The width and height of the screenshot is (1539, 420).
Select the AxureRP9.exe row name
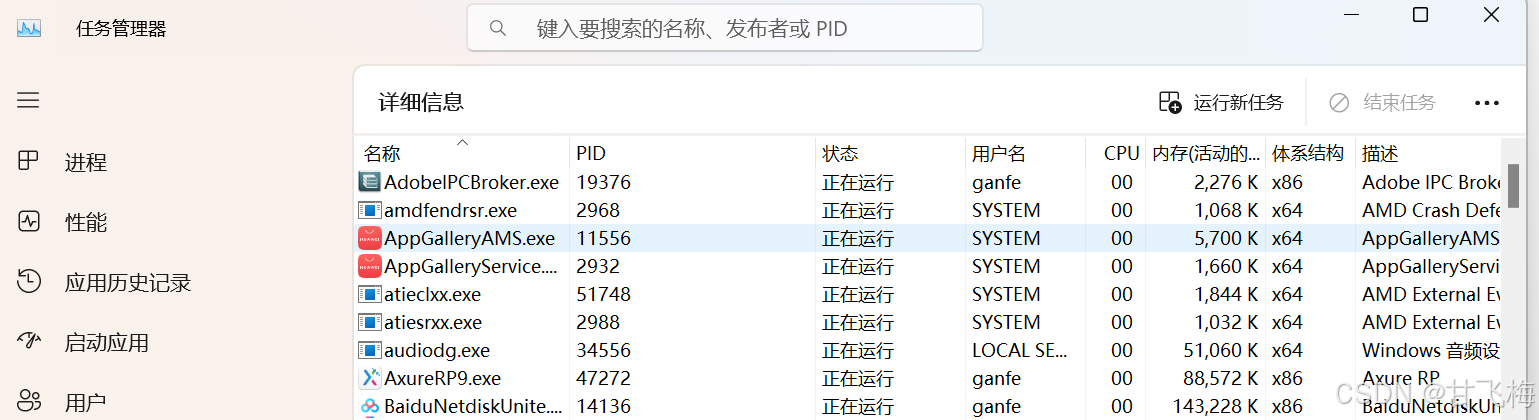(442, 378)
